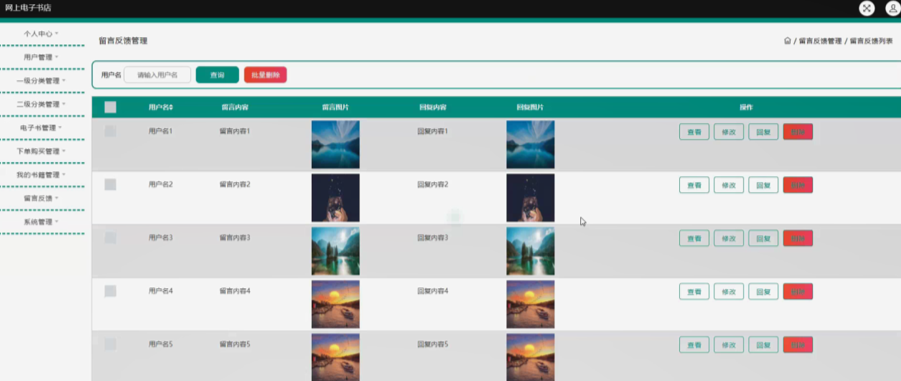Expand the 用户管理 sidebar menu

[41, 57]
